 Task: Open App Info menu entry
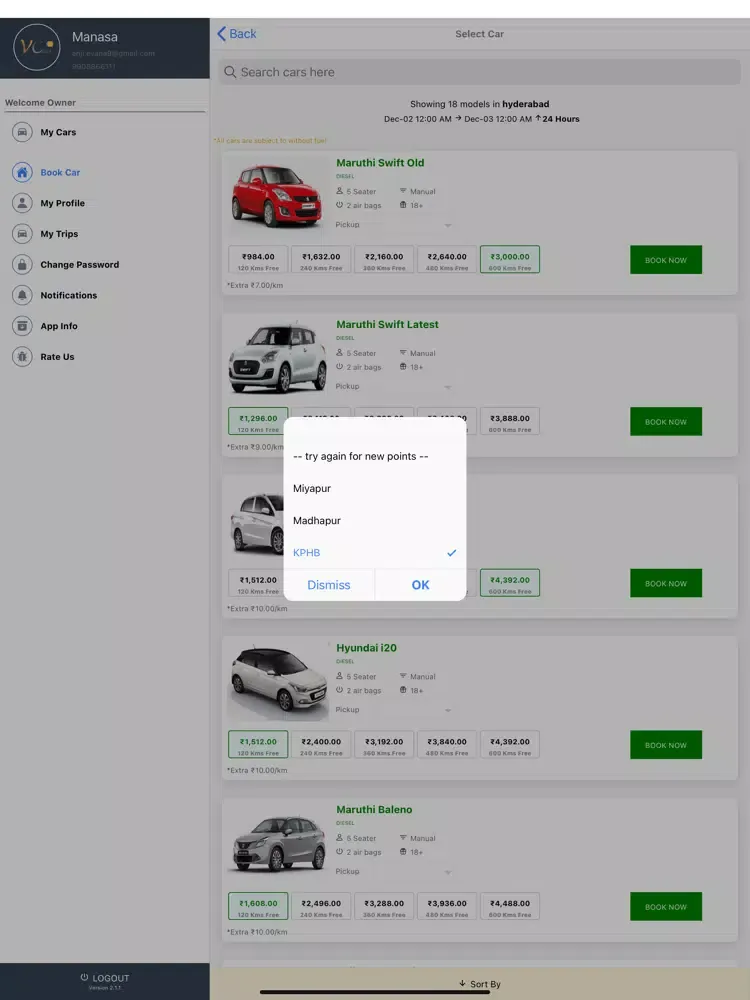59,325
